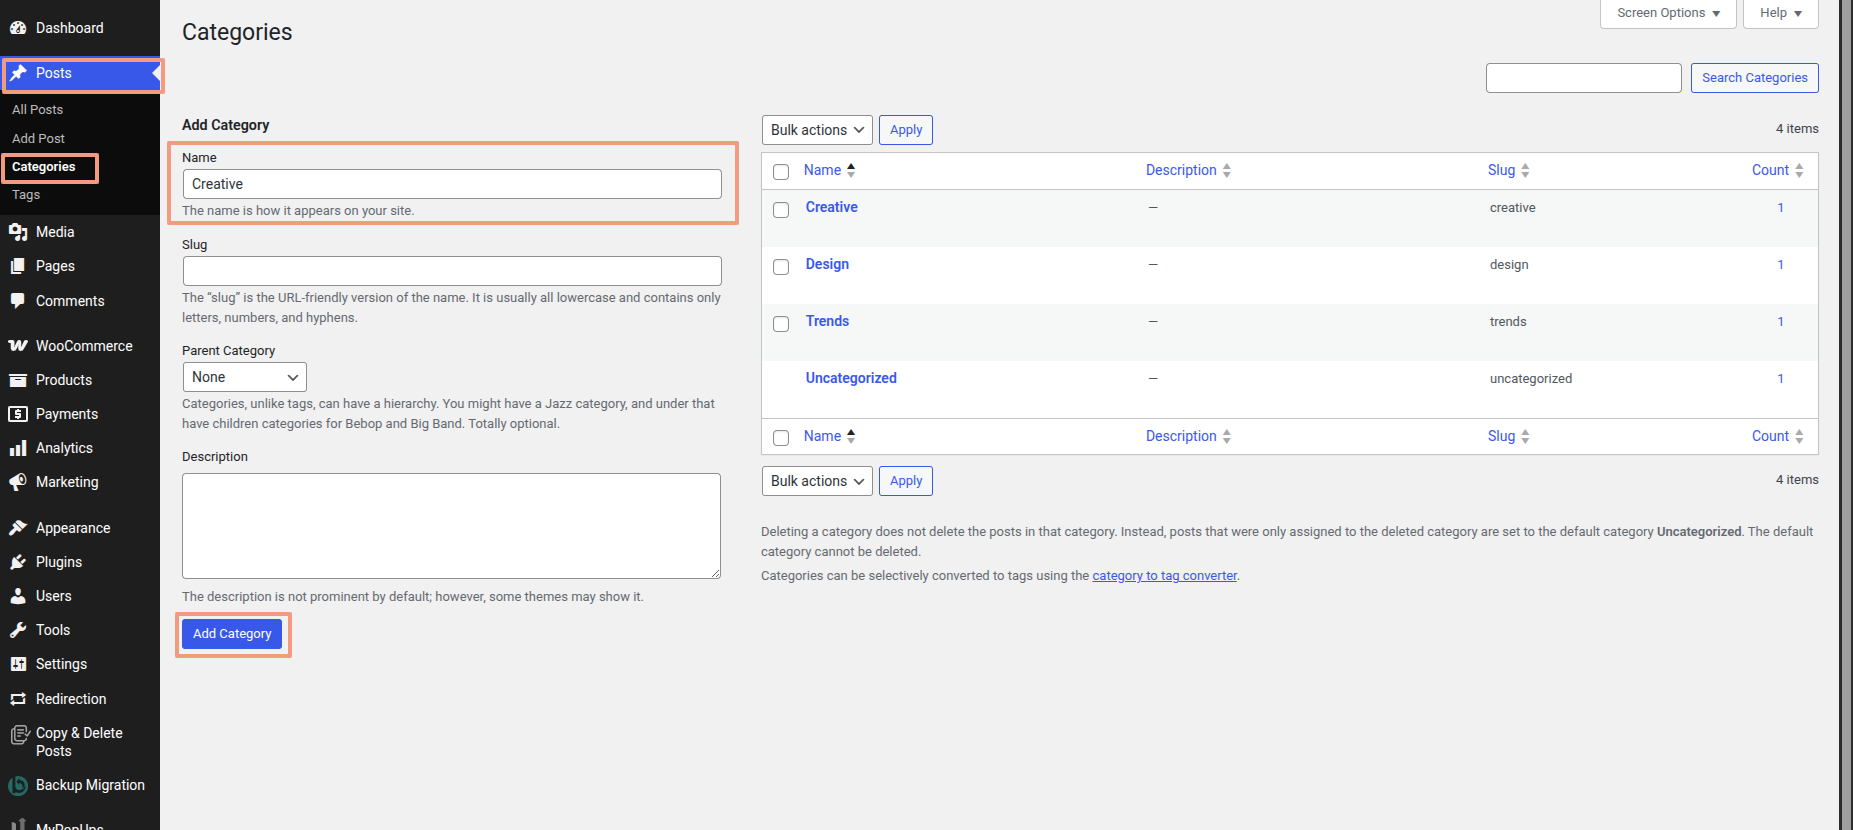Click the WooCommerce logo icon
The image size is (1853, 830).
(18, 346)
